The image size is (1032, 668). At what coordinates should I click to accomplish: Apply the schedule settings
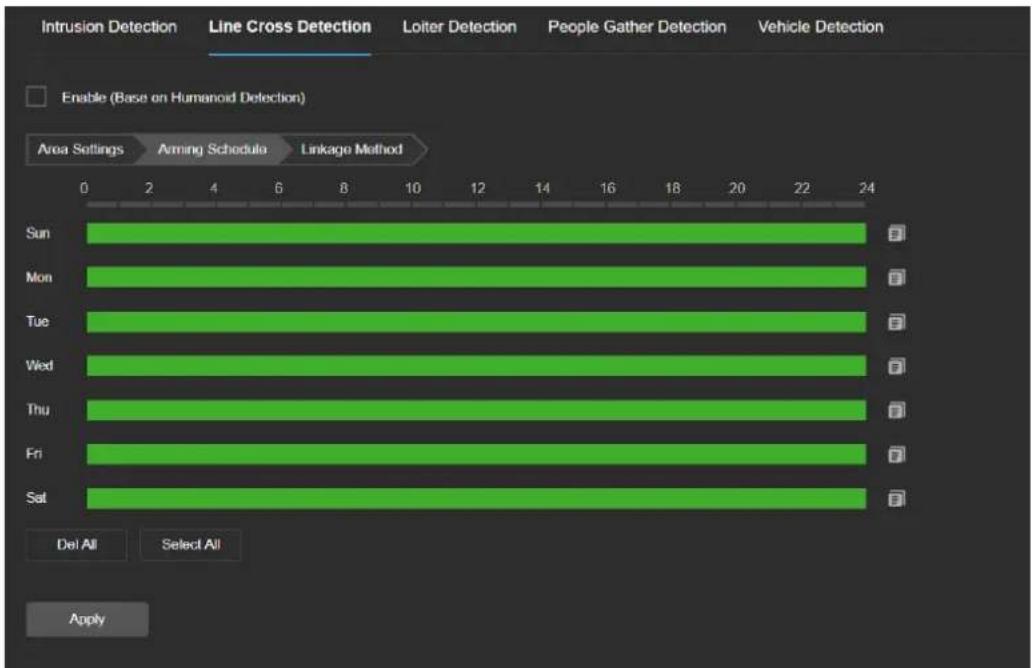[x=87, y=619]
